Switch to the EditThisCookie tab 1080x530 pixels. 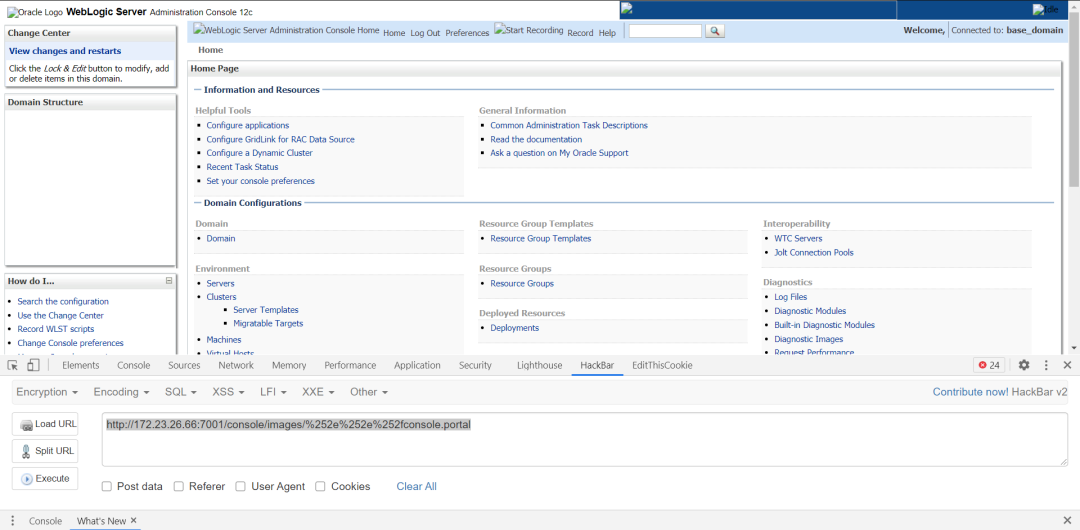[662, 365]
